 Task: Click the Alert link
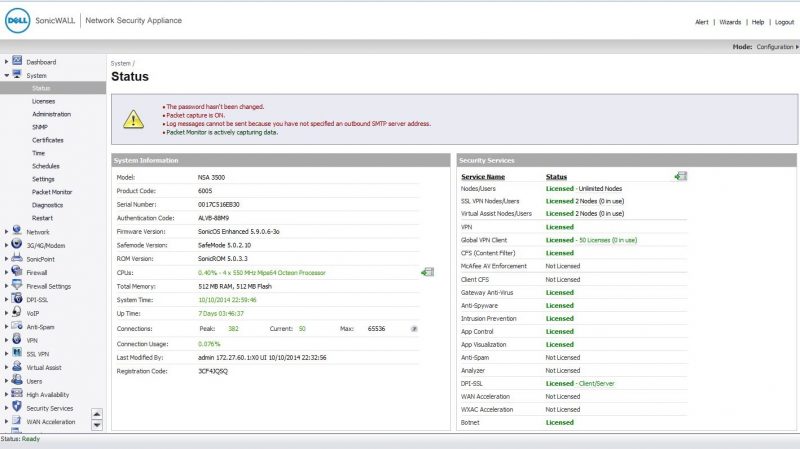point(702,22)
